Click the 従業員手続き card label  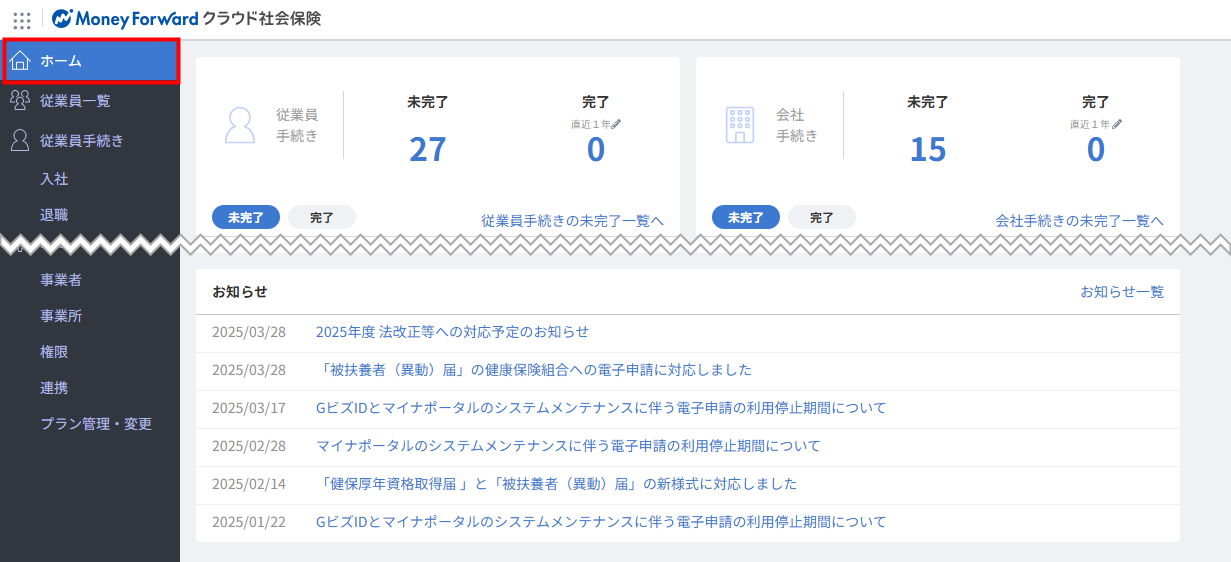pyautogui.click(x=297, y=125)
